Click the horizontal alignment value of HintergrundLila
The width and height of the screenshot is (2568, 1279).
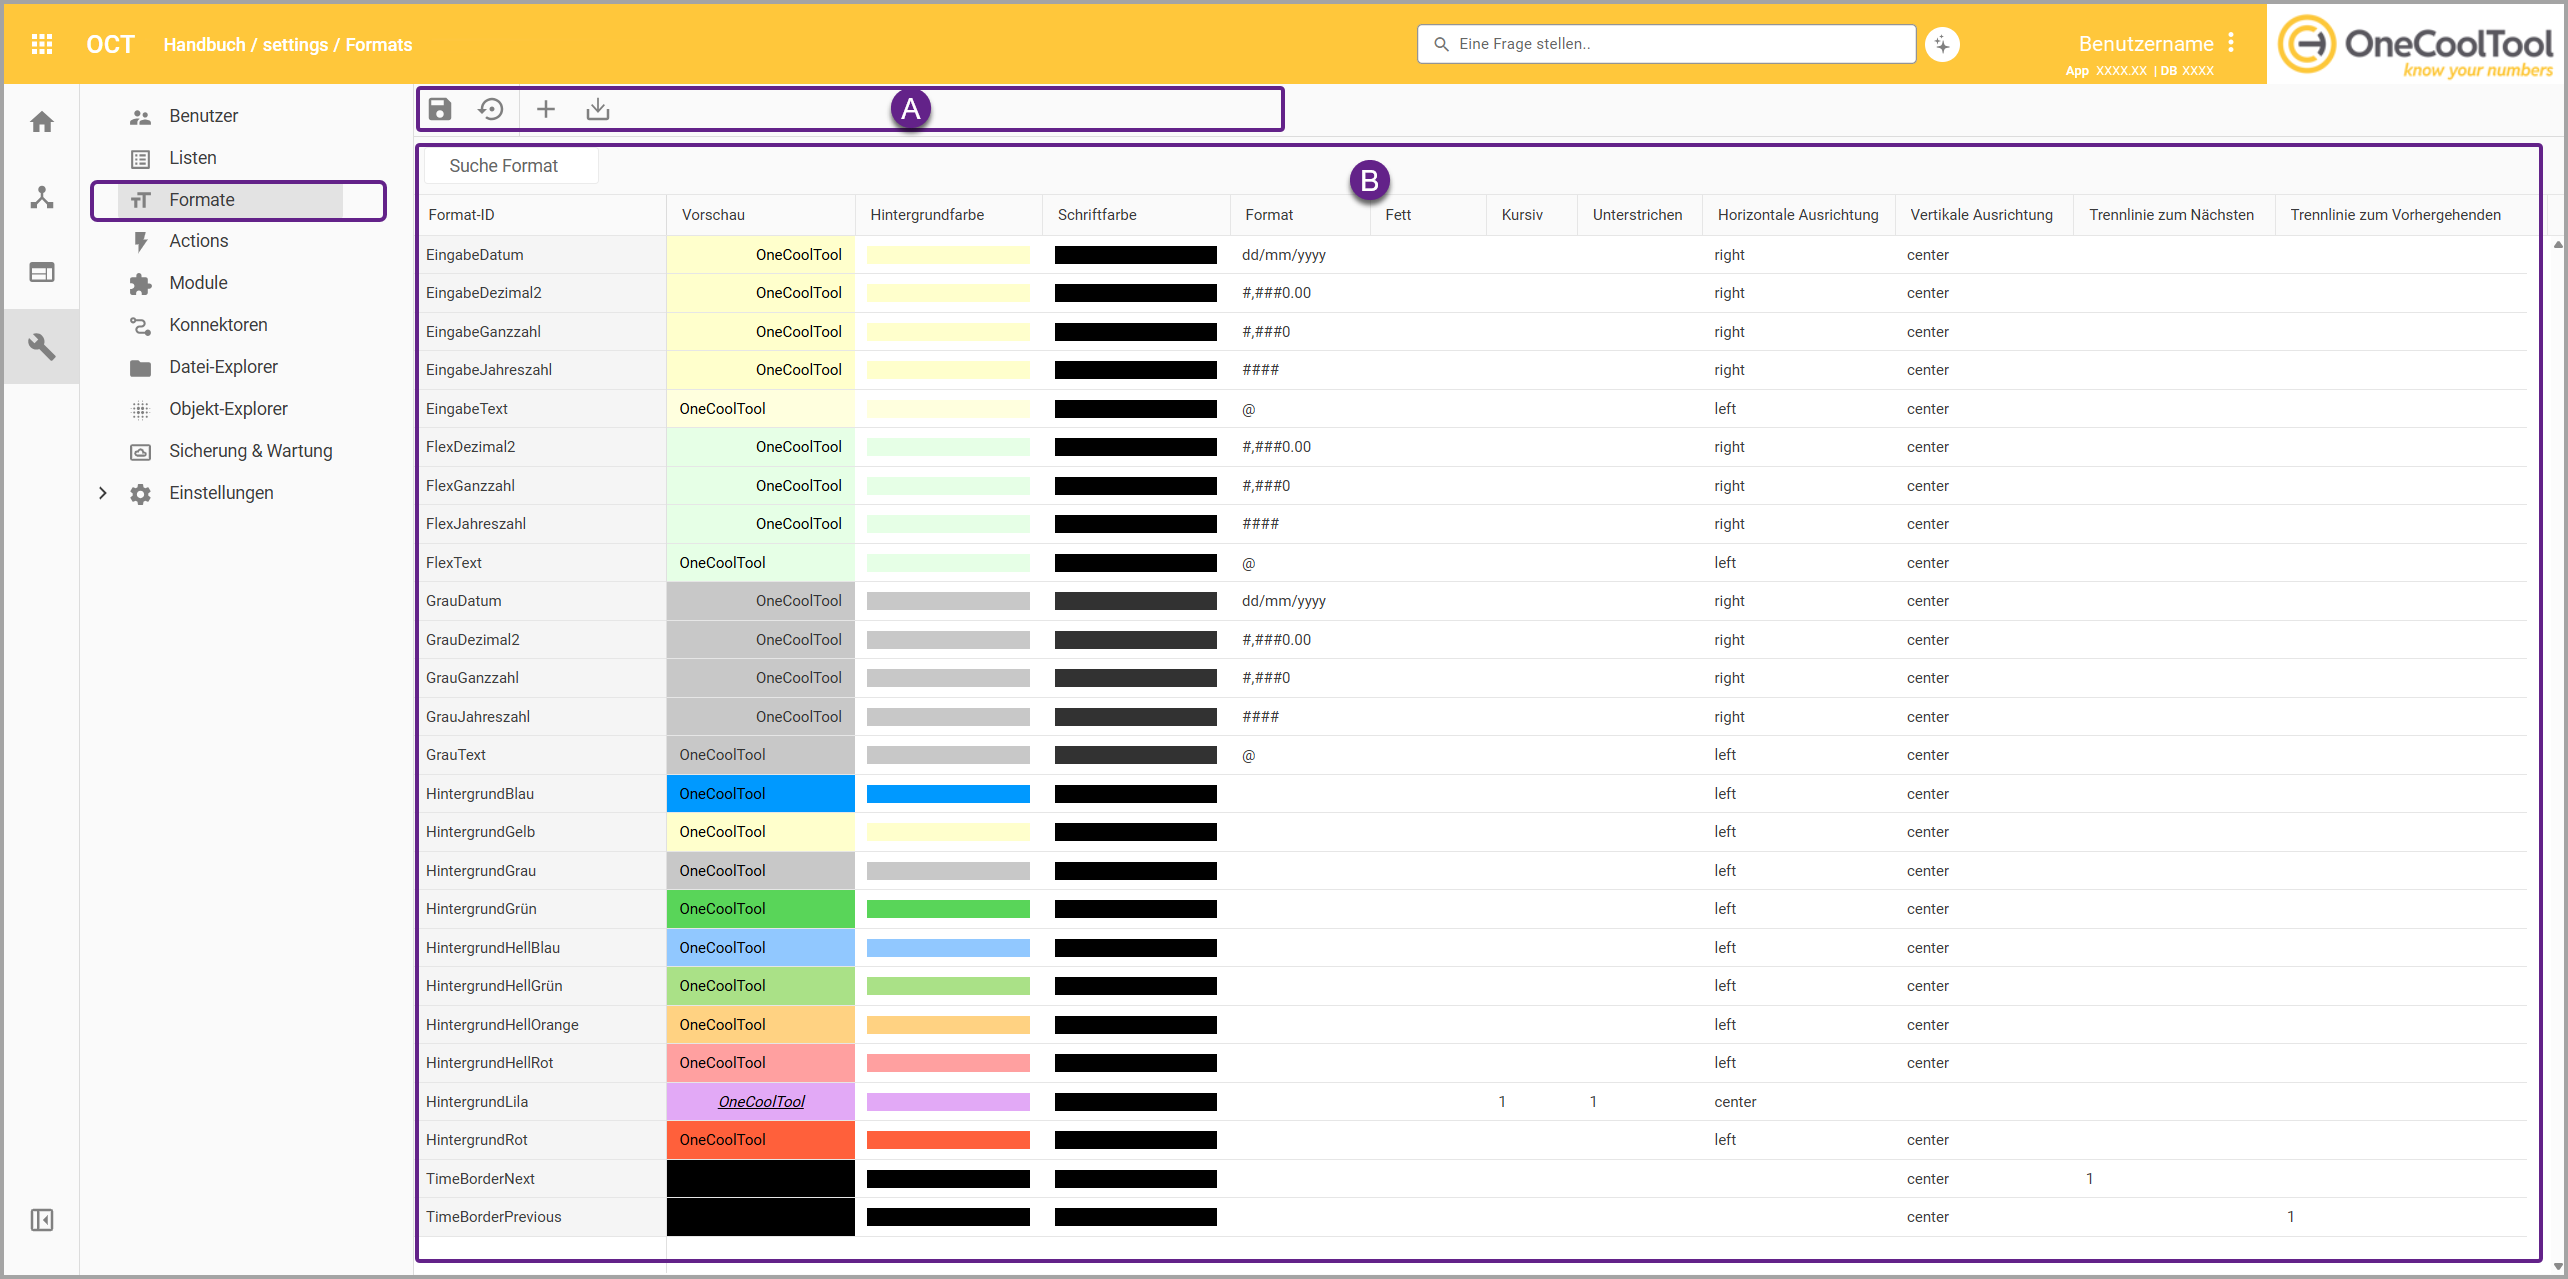(1735, 1102)
